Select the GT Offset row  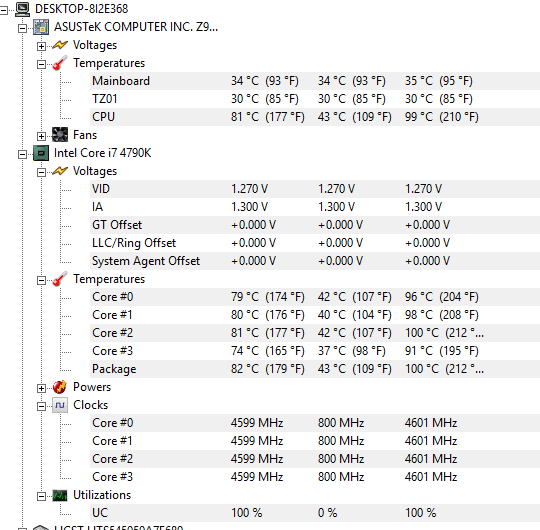(315, 225)
